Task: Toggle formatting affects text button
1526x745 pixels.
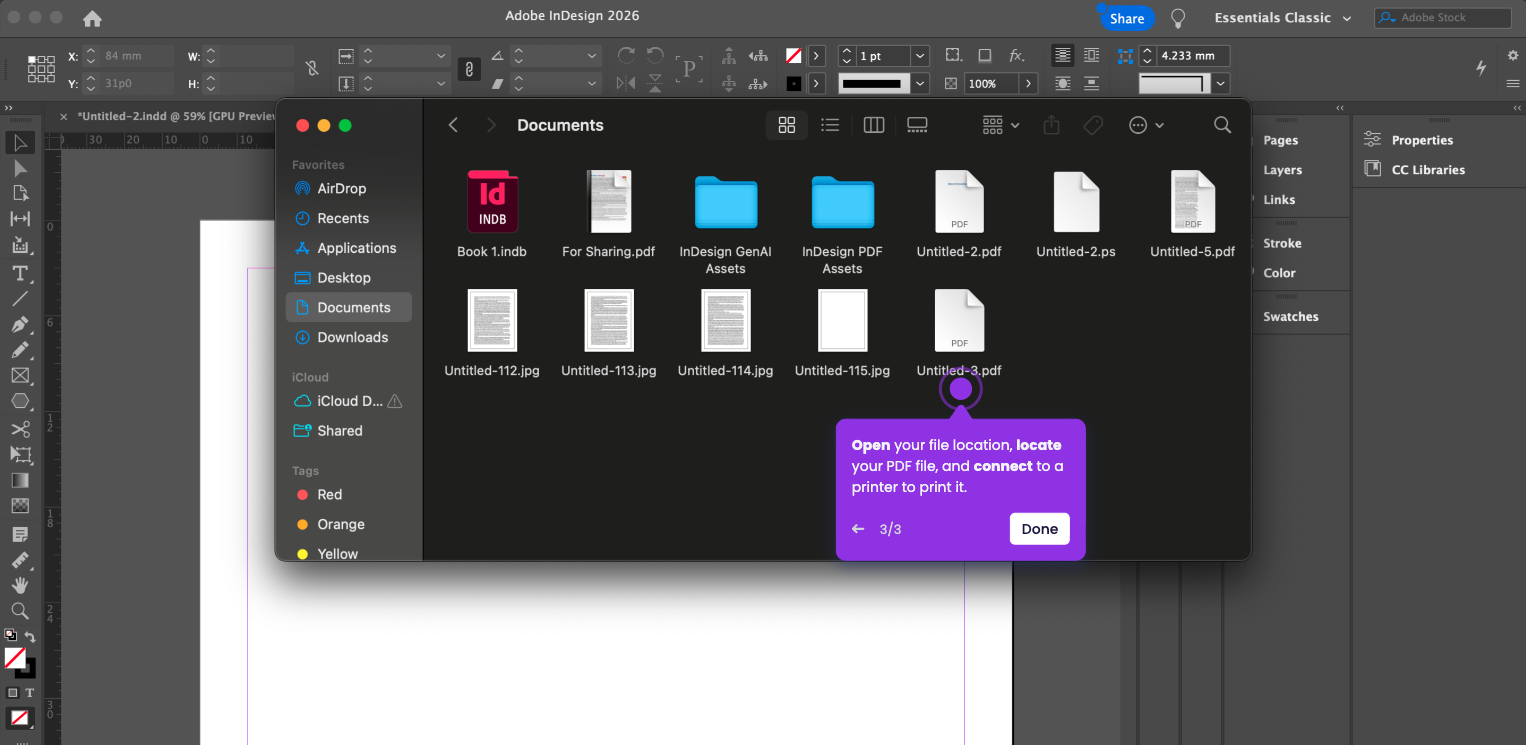Action: (29, 693)
